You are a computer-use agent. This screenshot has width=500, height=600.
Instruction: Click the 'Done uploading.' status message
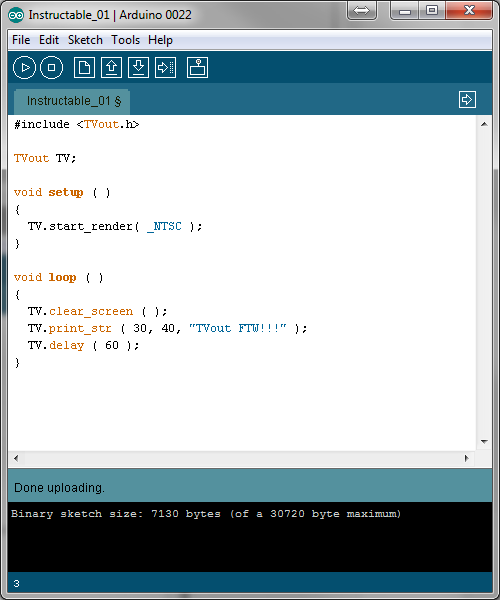pos(59,488)
